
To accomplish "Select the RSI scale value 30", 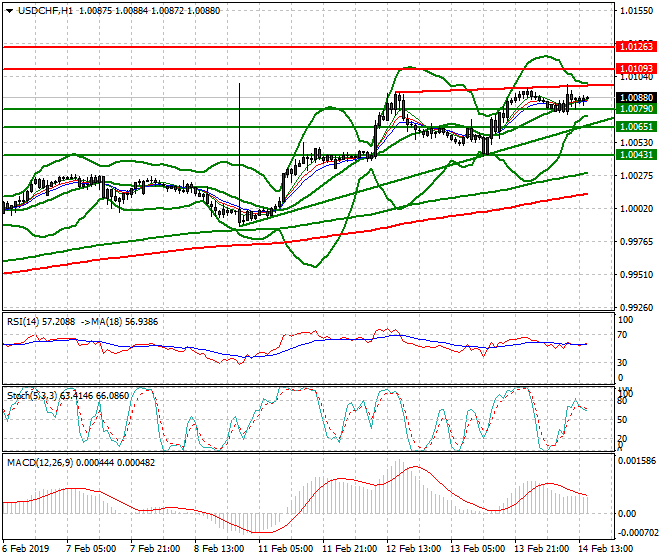I will coord(622,363).
